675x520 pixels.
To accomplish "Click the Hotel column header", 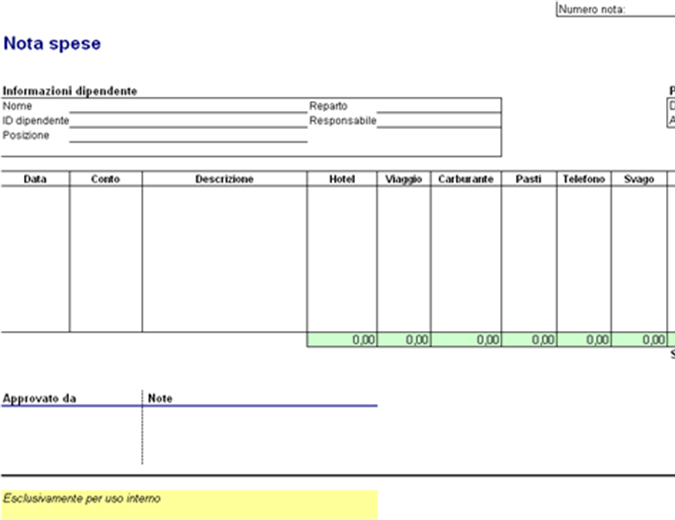I will (x=342, y=179).
